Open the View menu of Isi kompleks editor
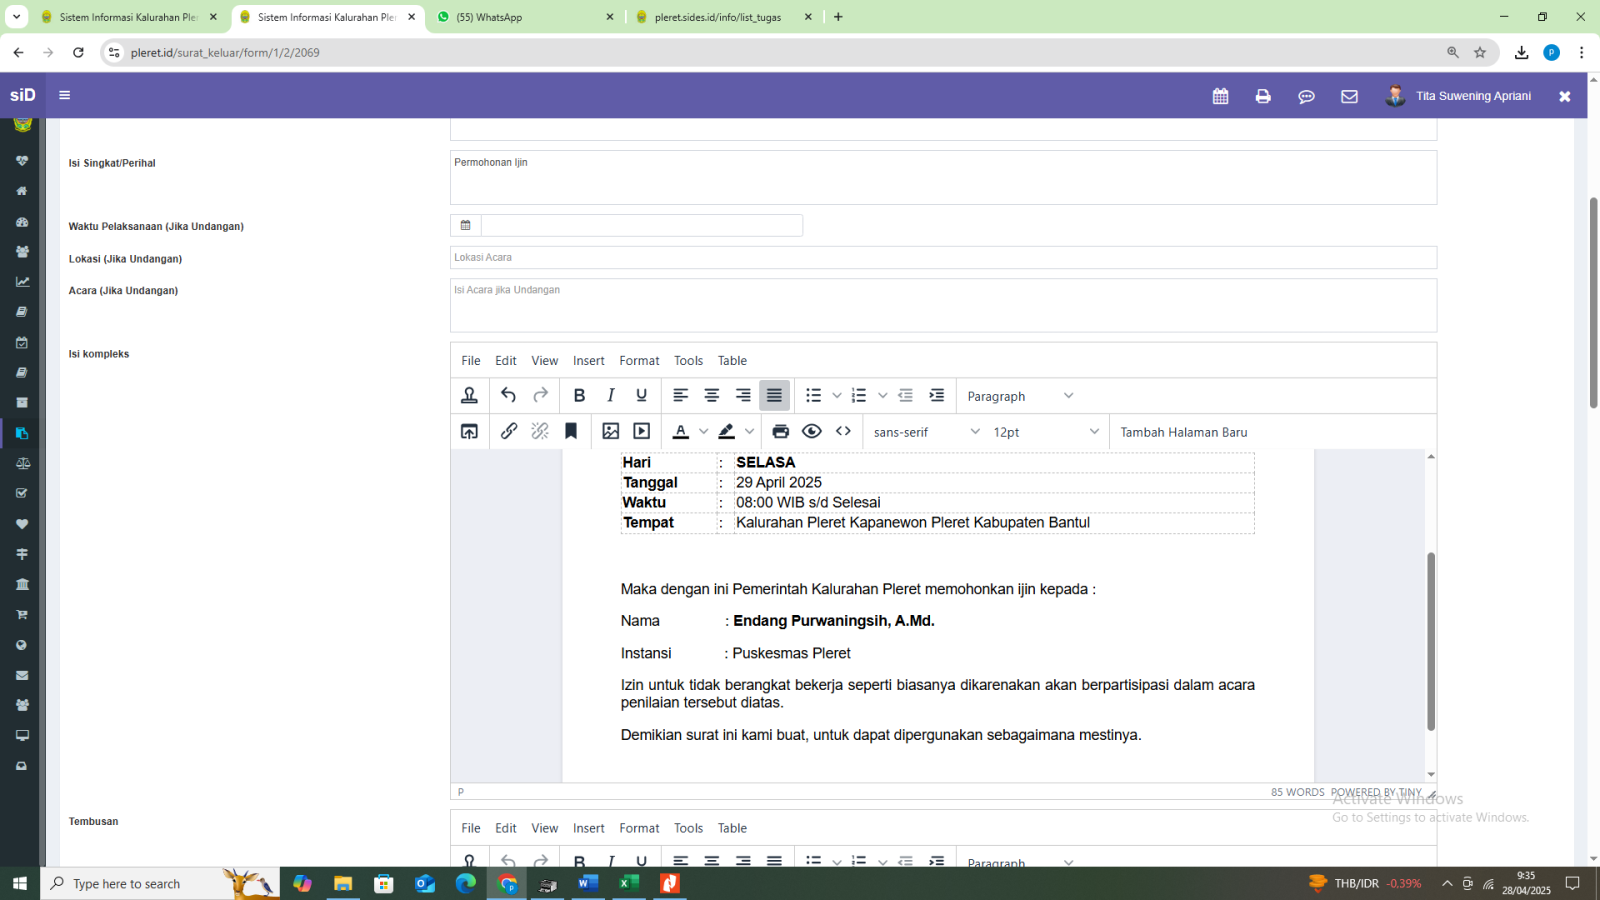1600x900 pixels. click(x=545, y=361)
